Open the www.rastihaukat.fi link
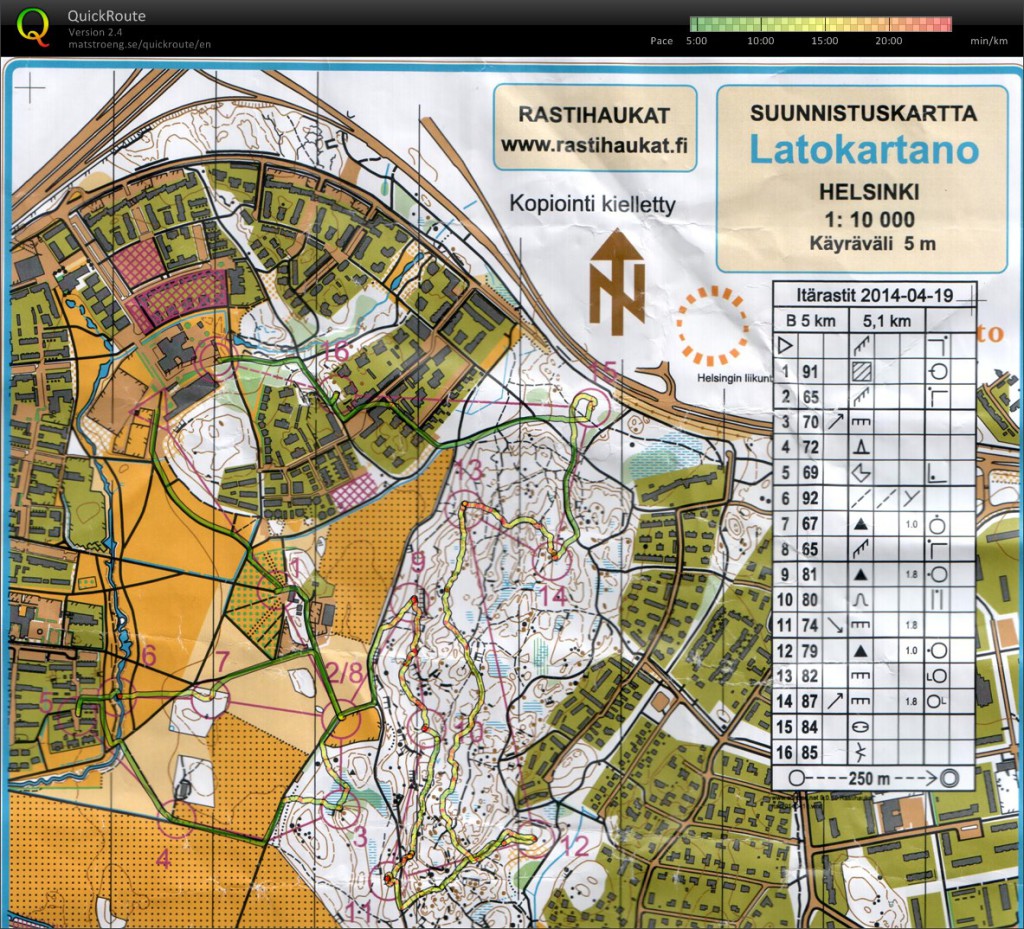 tap(594, 145)
